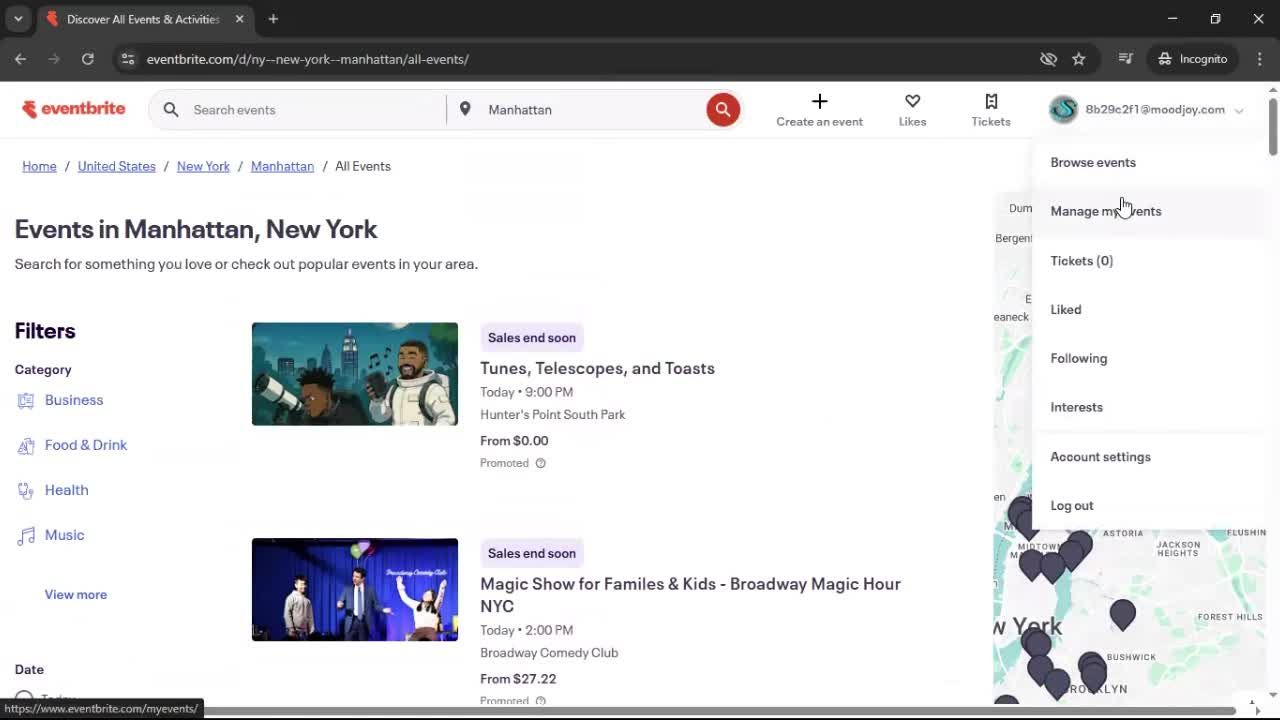Click the Health category link
The width and height of the screenshot is (1280, 720).
67,490
